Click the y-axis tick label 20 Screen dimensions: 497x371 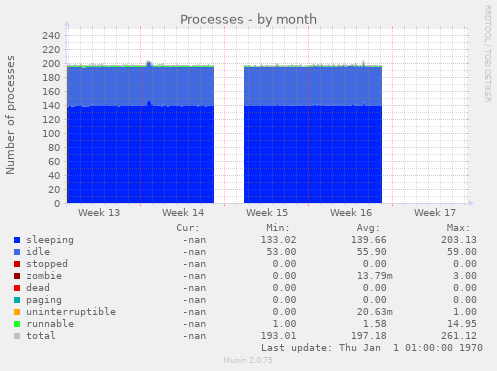[x=54, y=189]
